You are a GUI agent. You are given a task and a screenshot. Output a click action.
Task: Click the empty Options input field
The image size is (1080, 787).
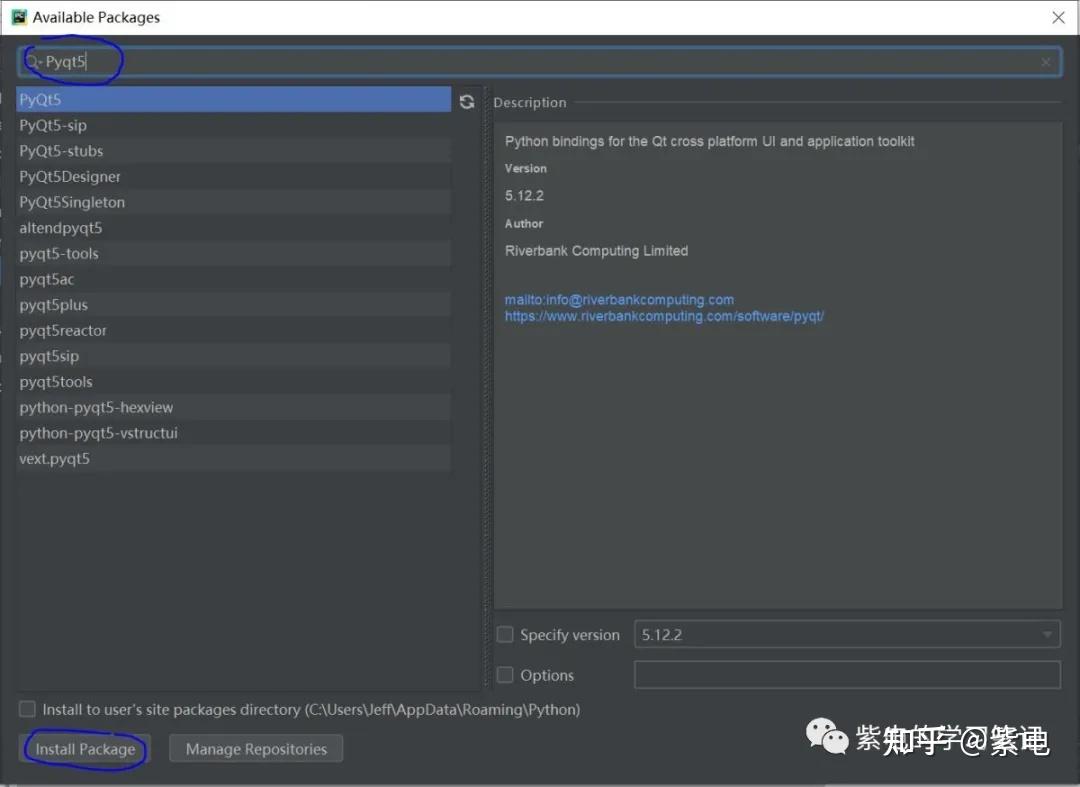tap(846, 675)
